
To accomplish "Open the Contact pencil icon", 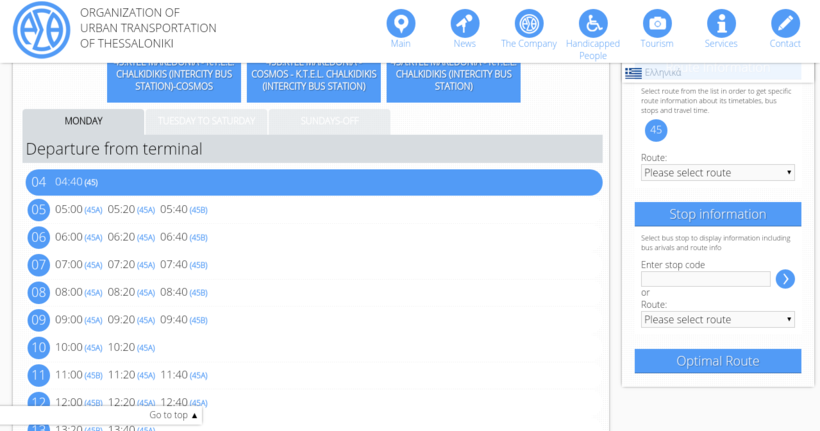I will tap(785, 23).
